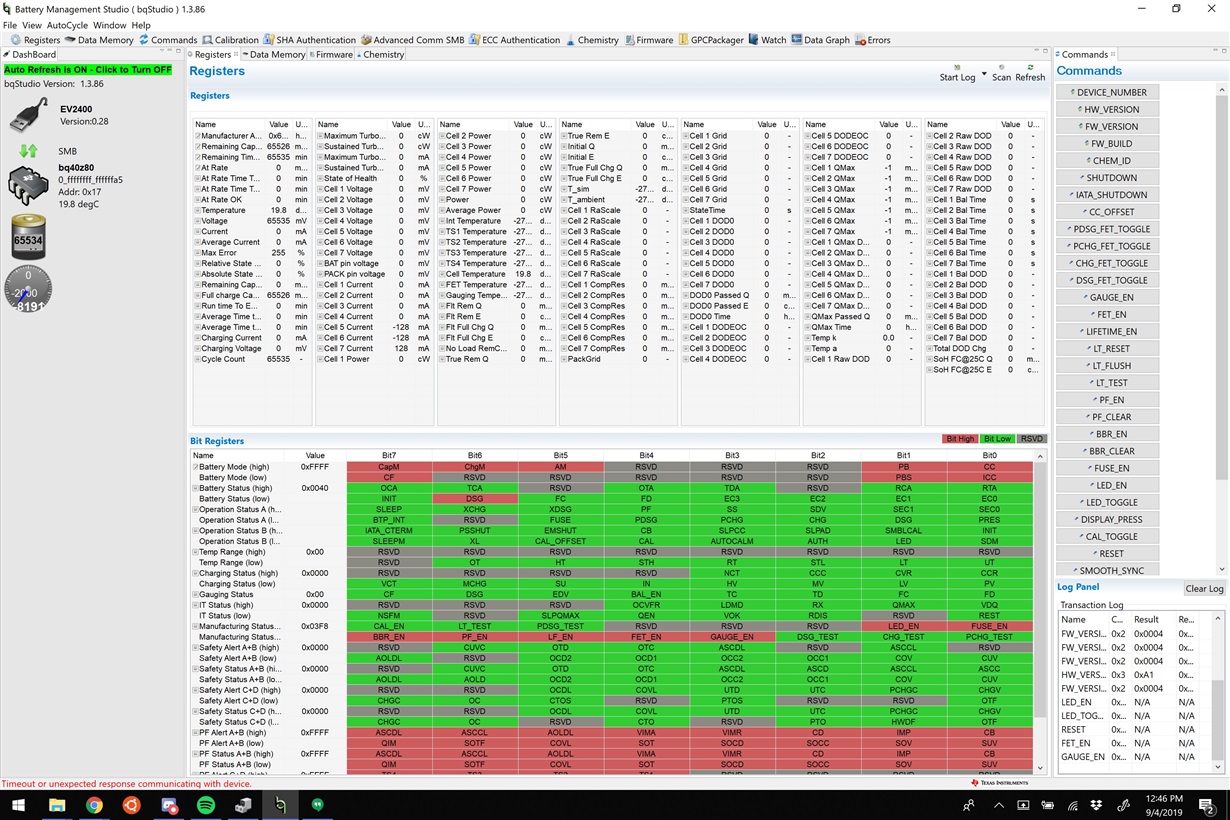This screenshot has width=1230, height=820.
Task: Click the Clear Log button
Action: coord(1204,589)
